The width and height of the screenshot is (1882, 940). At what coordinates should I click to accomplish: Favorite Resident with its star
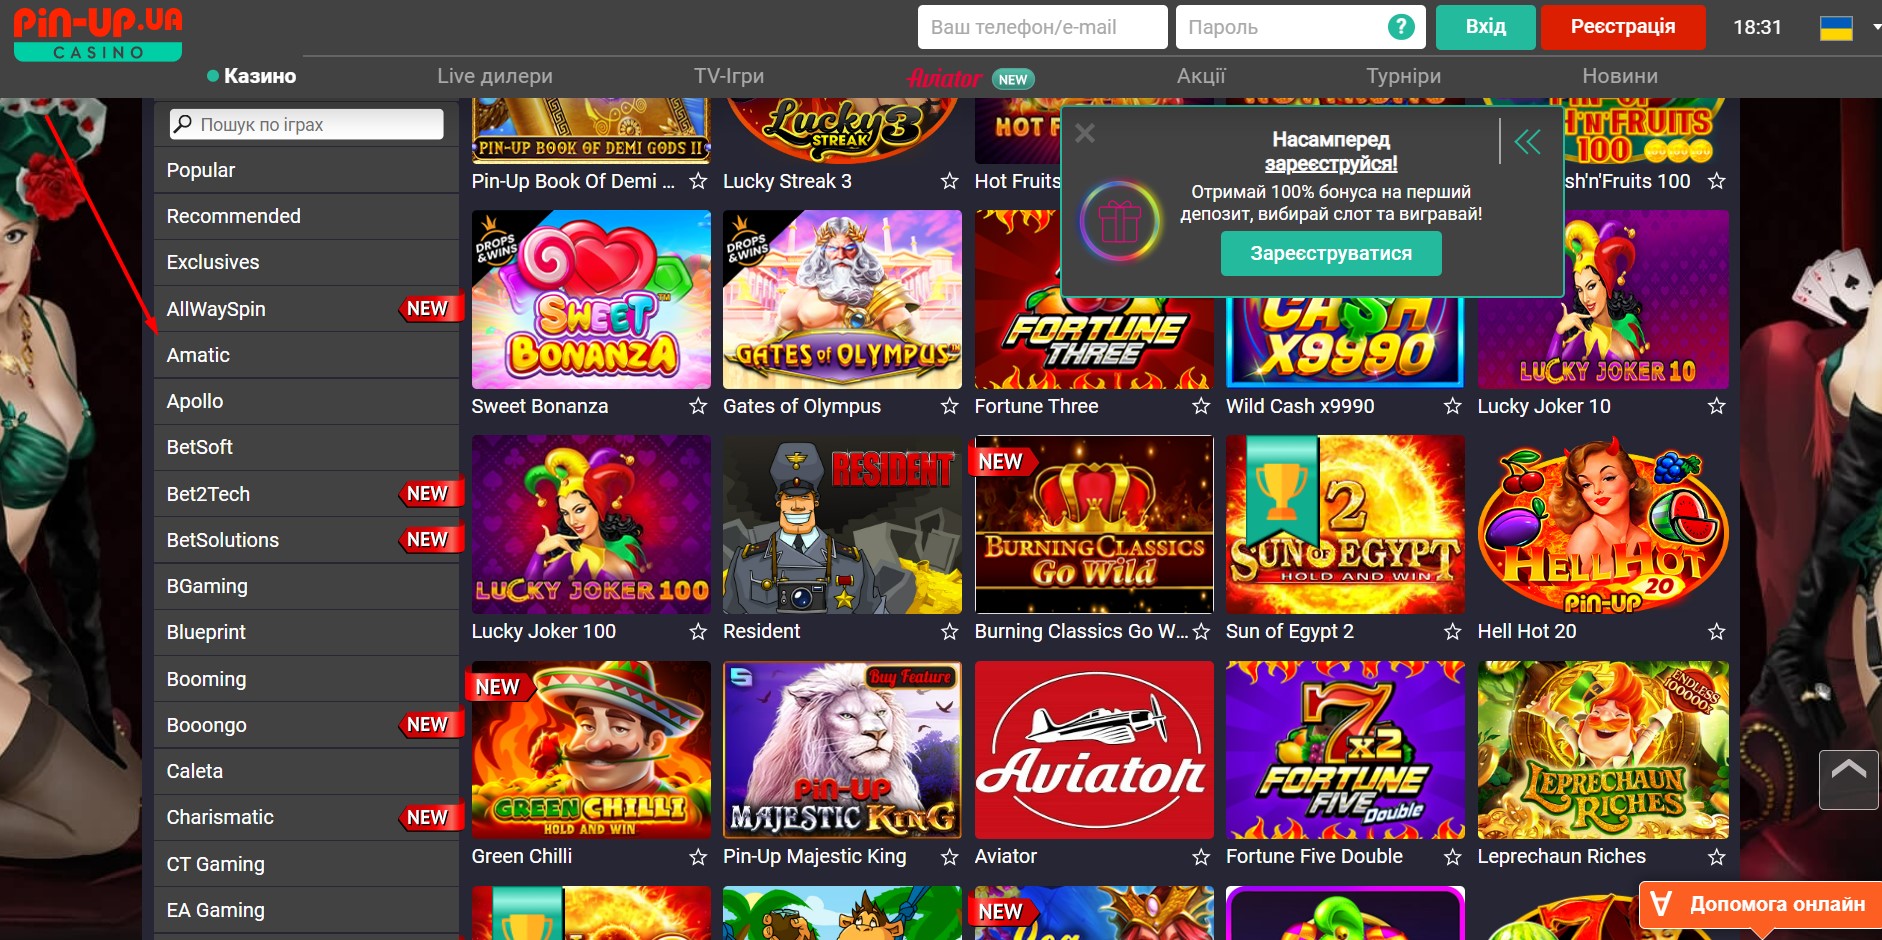(949, 632)
